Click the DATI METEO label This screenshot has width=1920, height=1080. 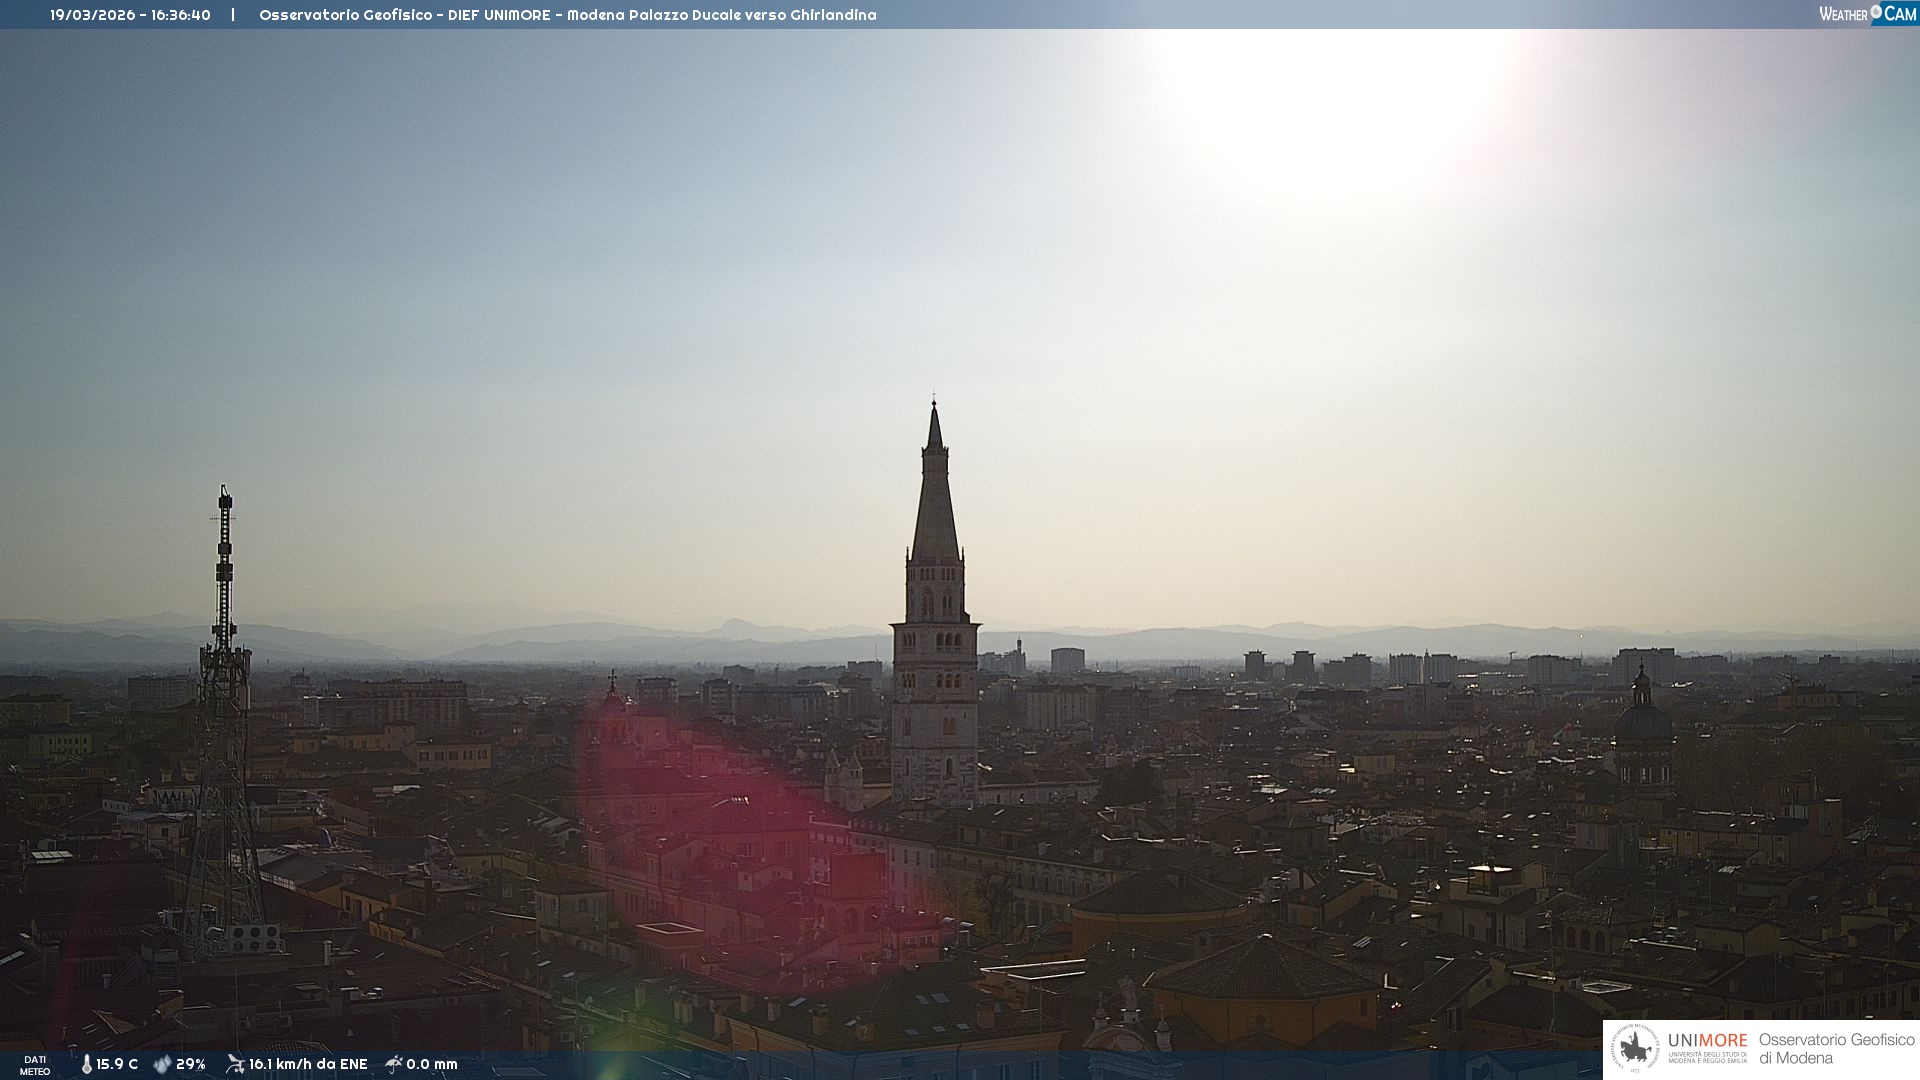pyautogui.click(x=35, y=1065)
